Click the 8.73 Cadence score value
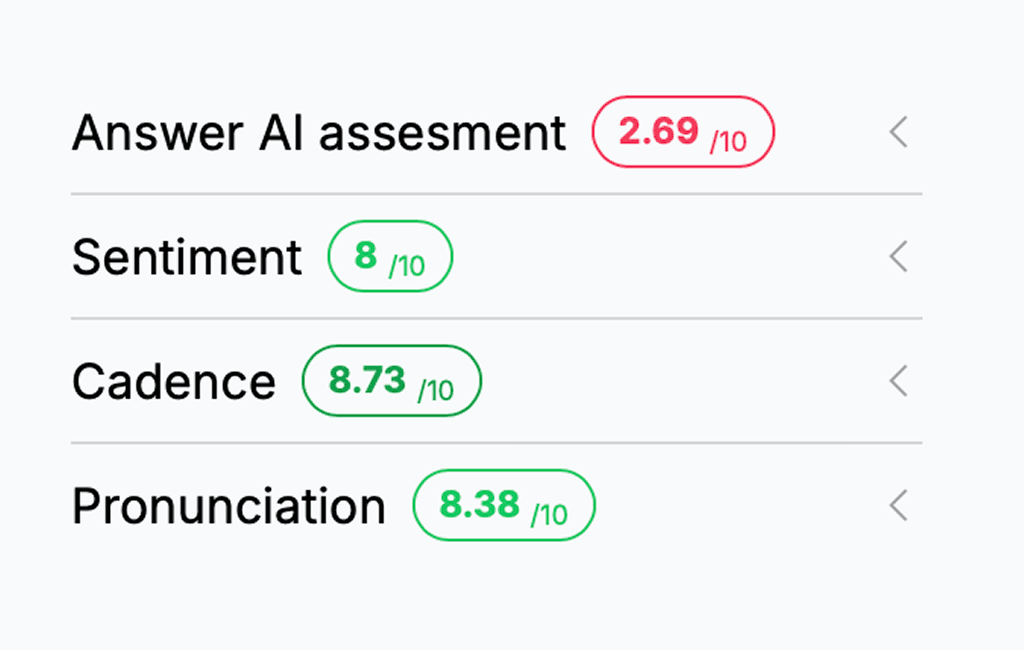Image resolution: width=1024 pixels, height=650 pixels. point(367,380)
